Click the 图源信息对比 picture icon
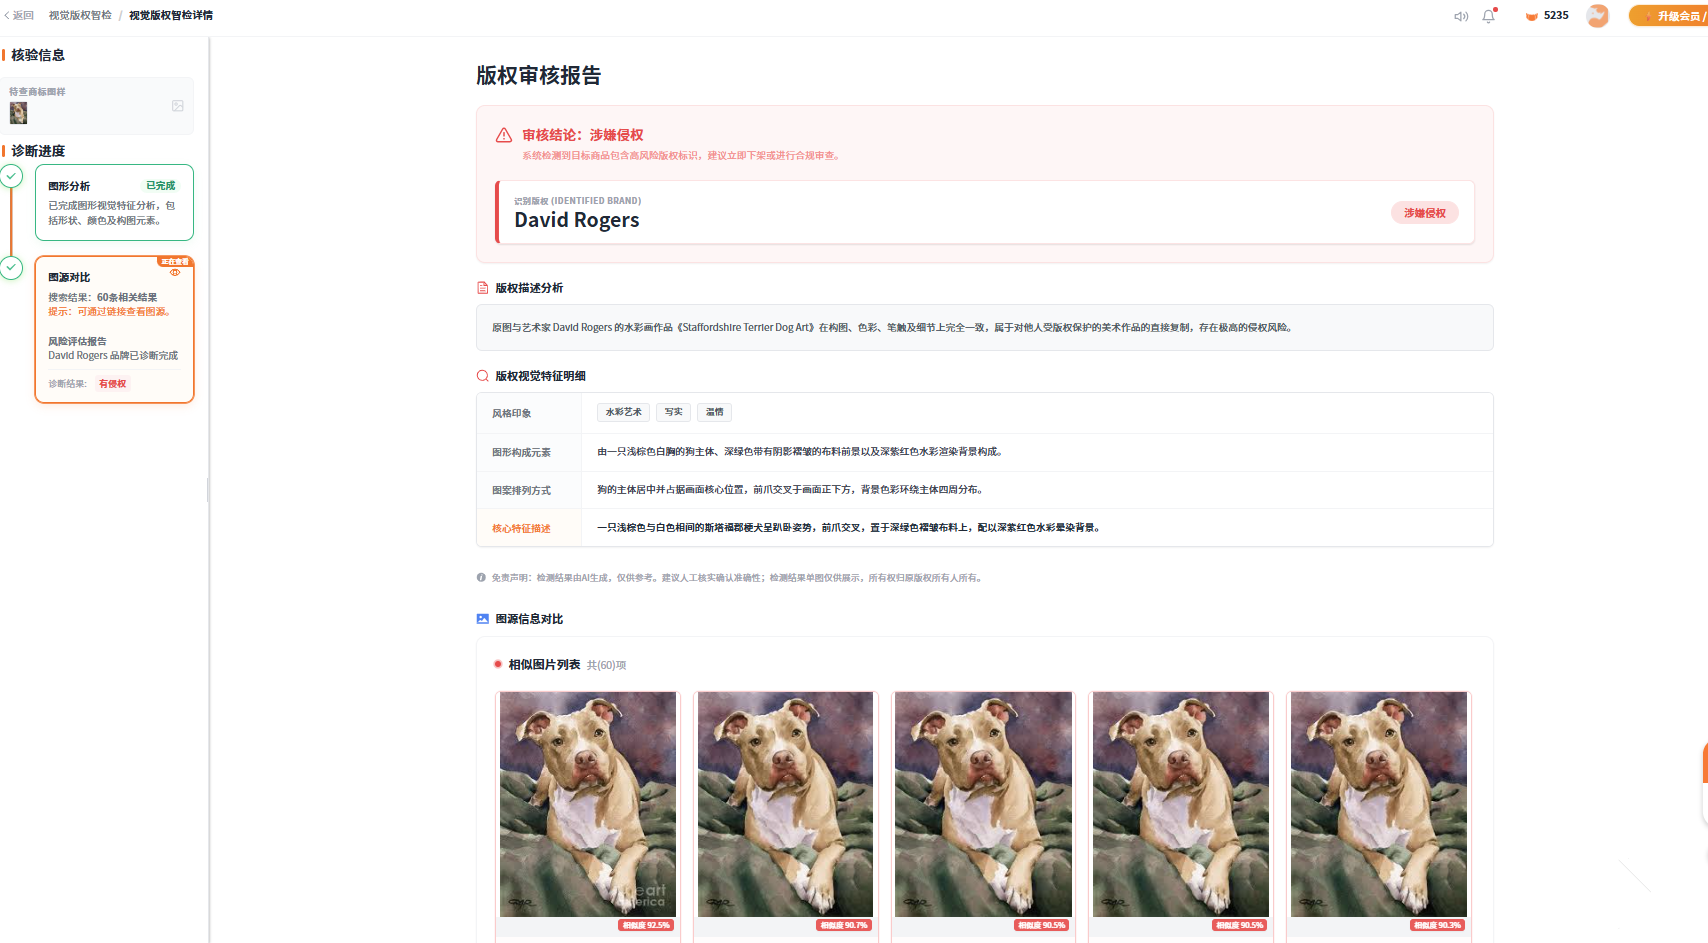This screenshot has width=1708, height=943. coord(483,619)
